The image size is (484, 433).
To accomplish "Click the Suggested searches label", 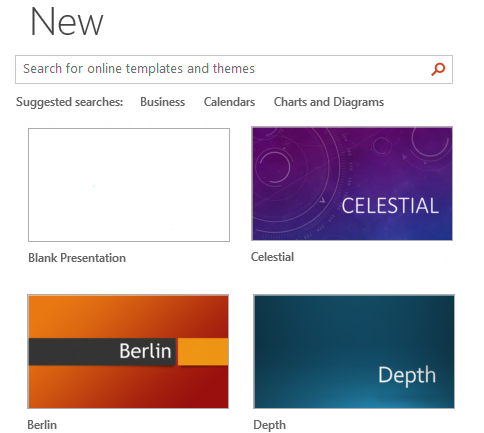I will tap(69, 102).
